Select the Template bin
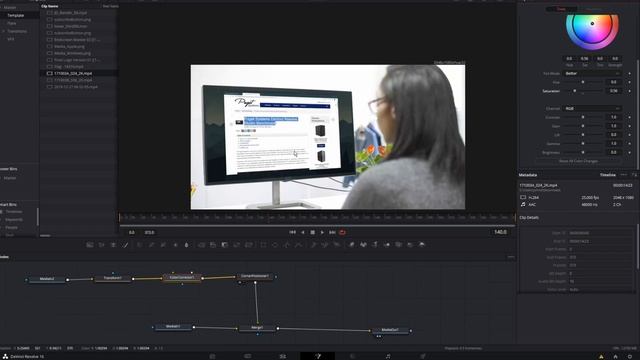This screenshot has width=640, height=360. pyautogui.click(x=16, y=16)
